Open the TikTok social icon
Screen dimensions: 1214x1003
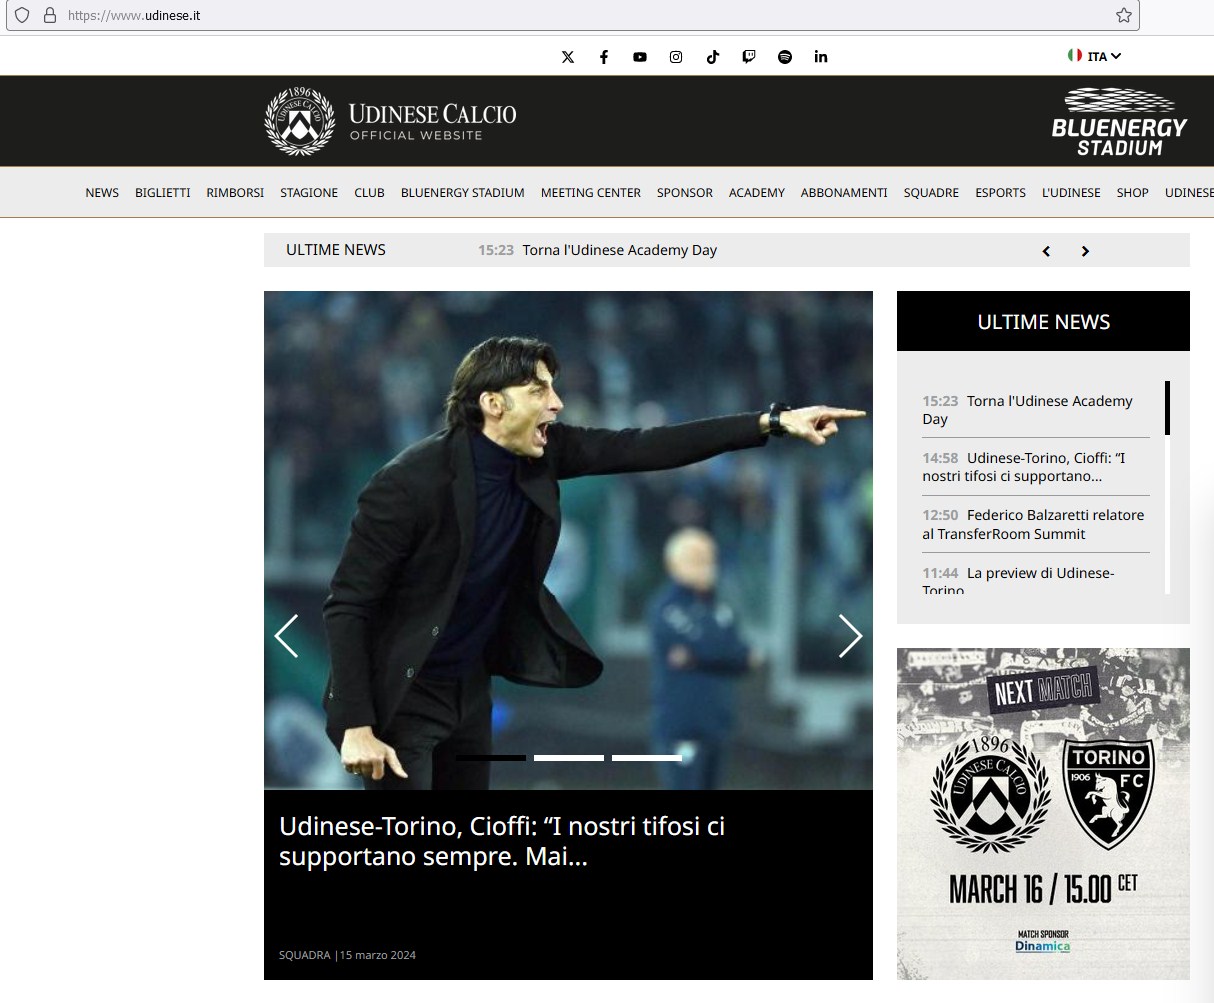click(713, 57)
